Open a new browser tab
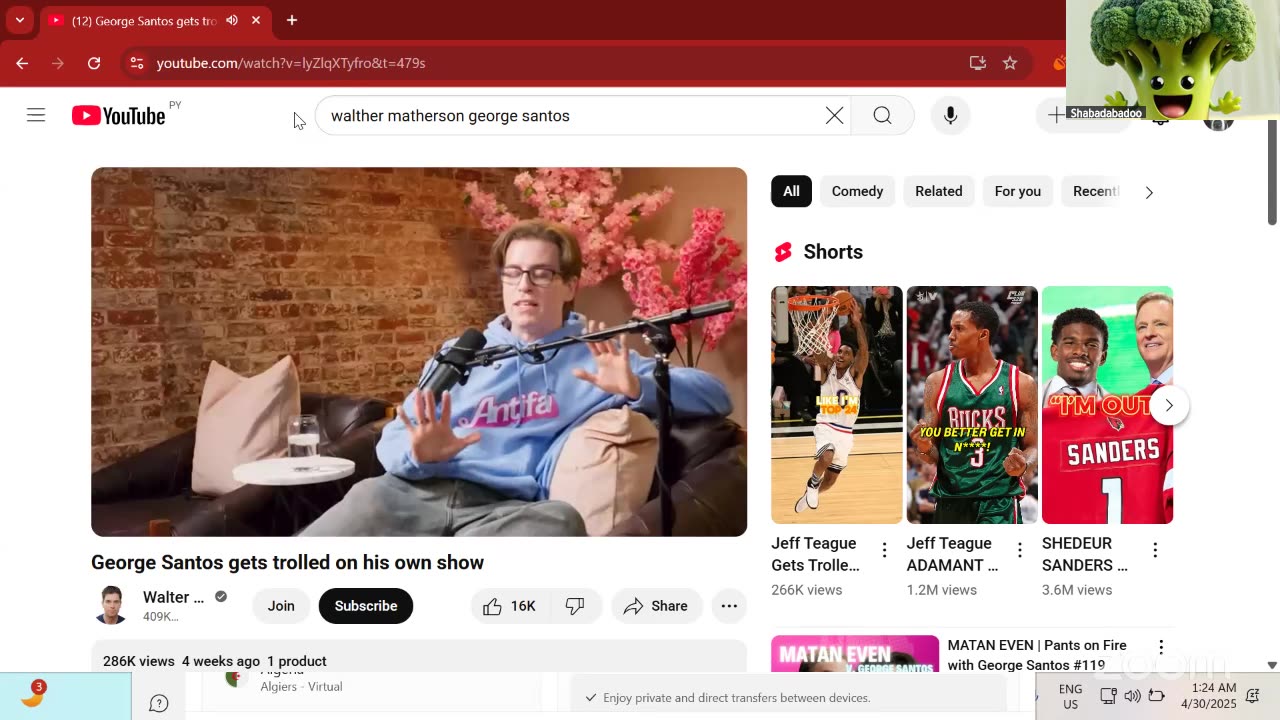Screen dimensions: 1280x720 pyautogui.click(x=292, y=20)
